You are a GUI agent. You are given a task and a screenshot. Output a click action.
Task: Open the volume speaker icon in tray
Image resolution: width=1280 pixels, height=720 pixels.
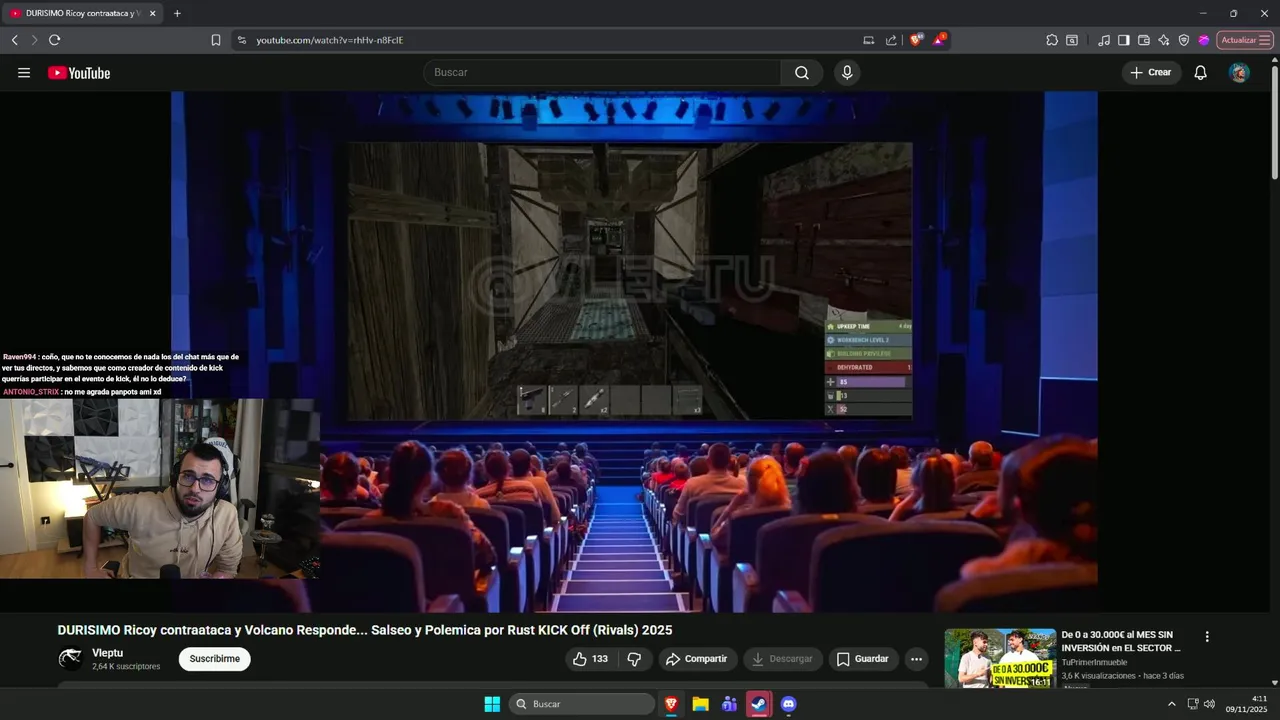tap(1210, 704)
